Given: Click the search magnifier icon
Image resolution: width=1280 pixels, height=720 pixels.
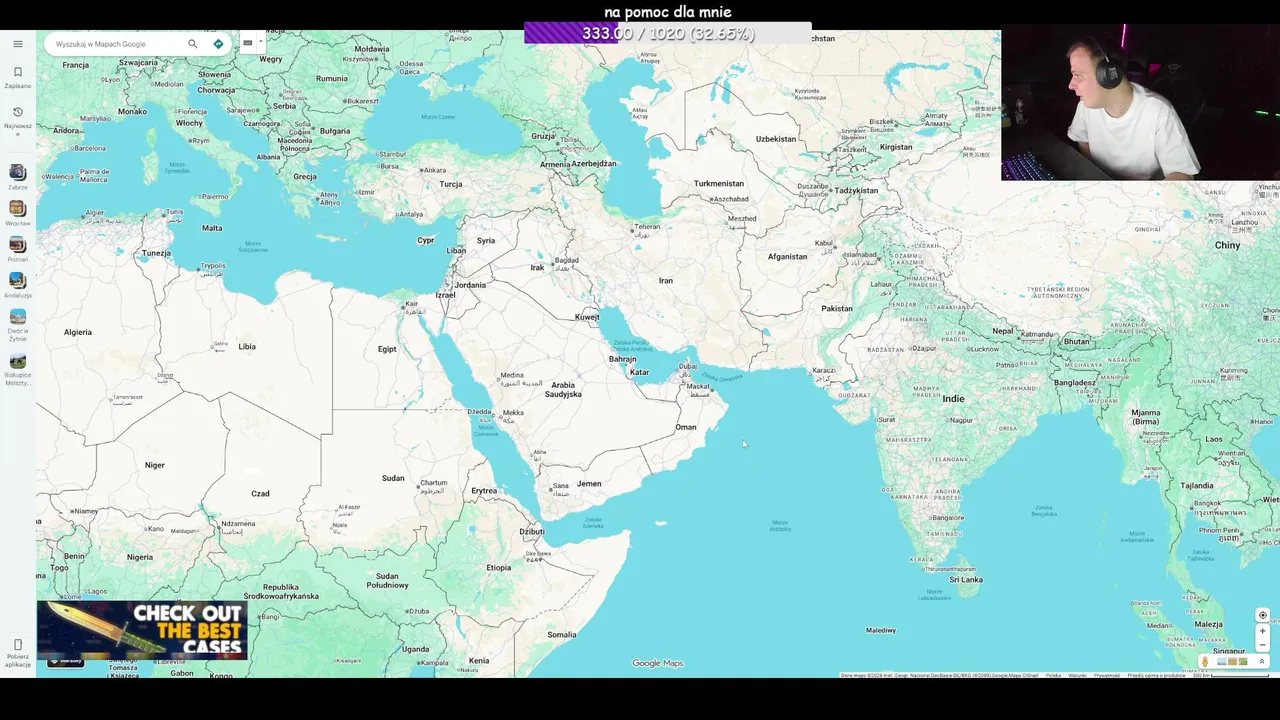Looking at the screenshot, I should [x=192, y=44].
